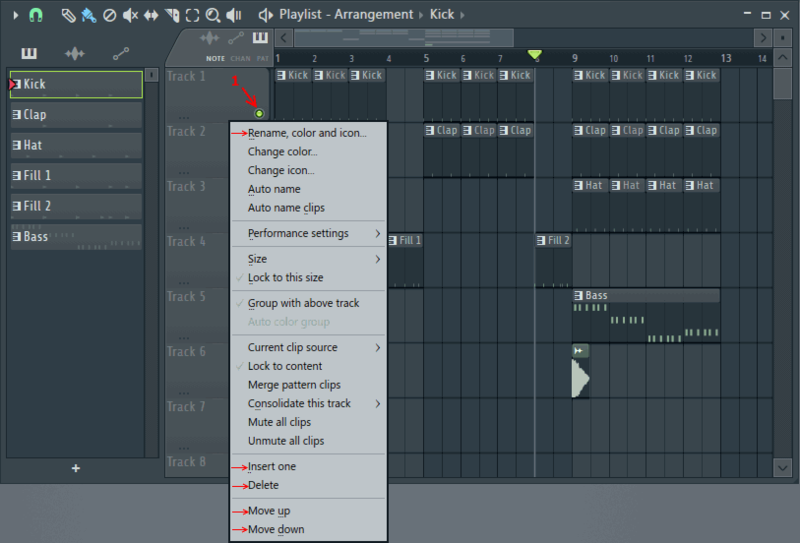
Task: Click the vertical playlist scrollbar handle
Action: click(x=783, y=84)
